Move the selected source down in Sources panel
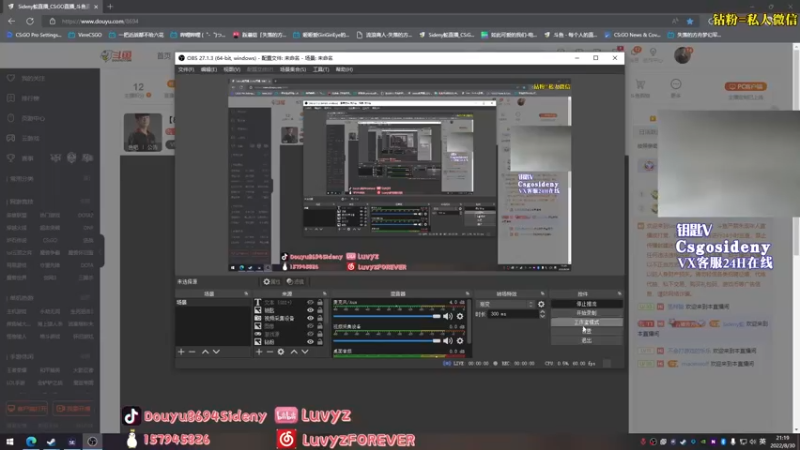This screenshot has height=450, width=800. point(305,352)
